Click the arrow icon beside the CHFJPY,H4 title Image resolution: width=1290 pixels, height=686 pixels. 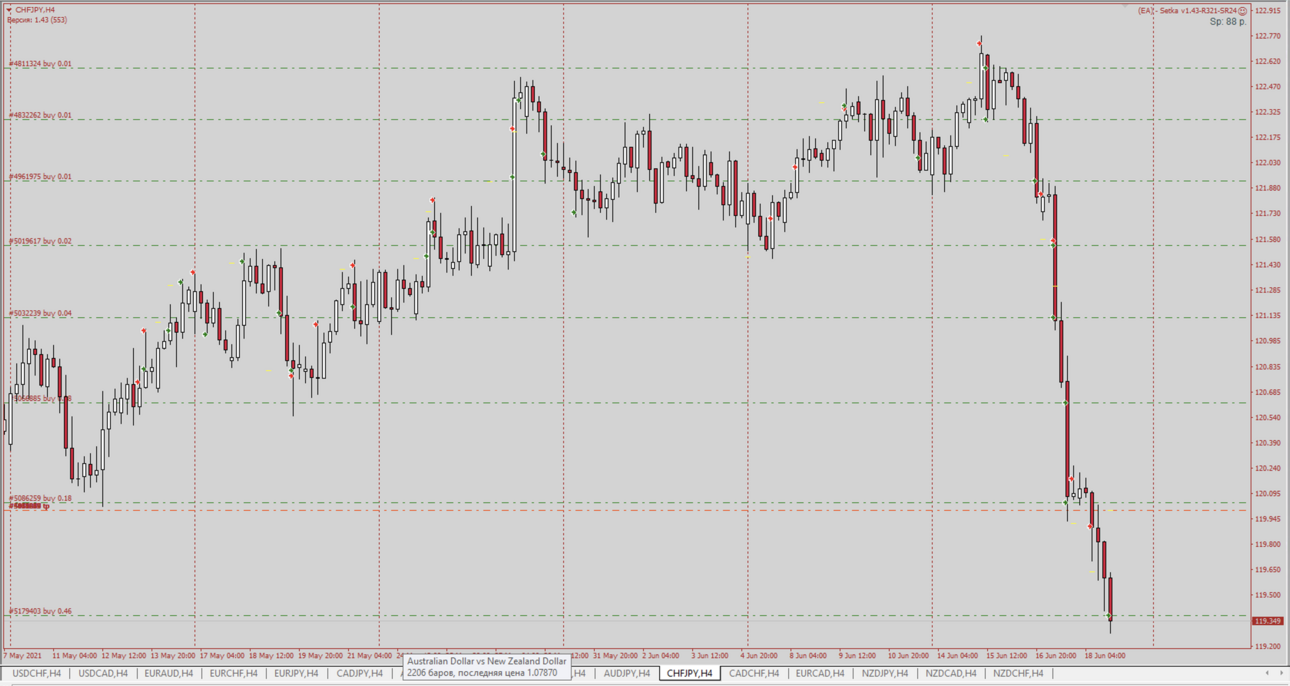(9, 10)
